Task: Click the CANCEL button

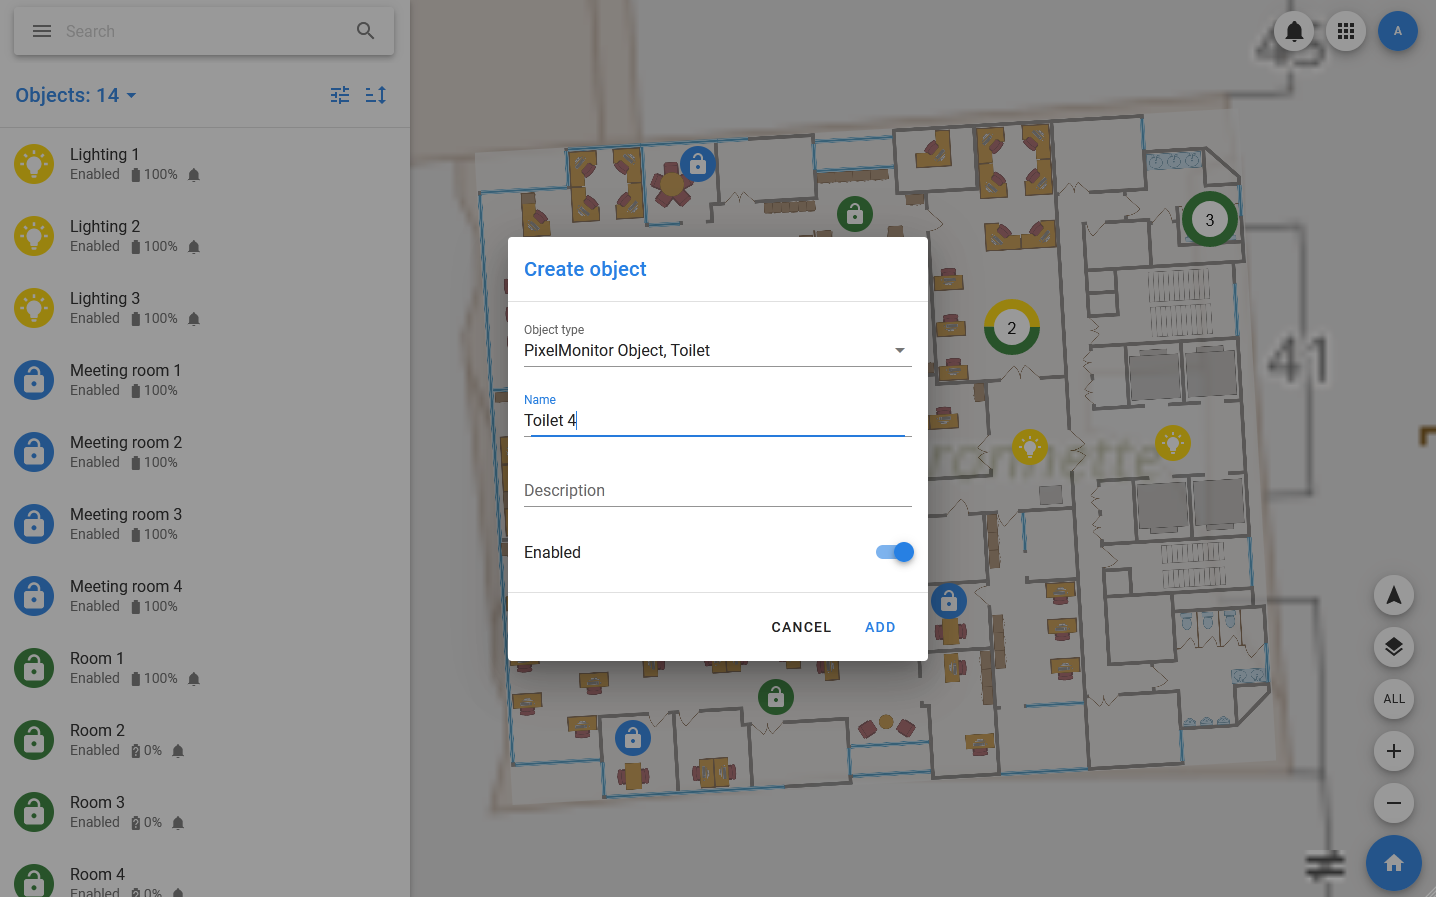Action: coord(801,627)
